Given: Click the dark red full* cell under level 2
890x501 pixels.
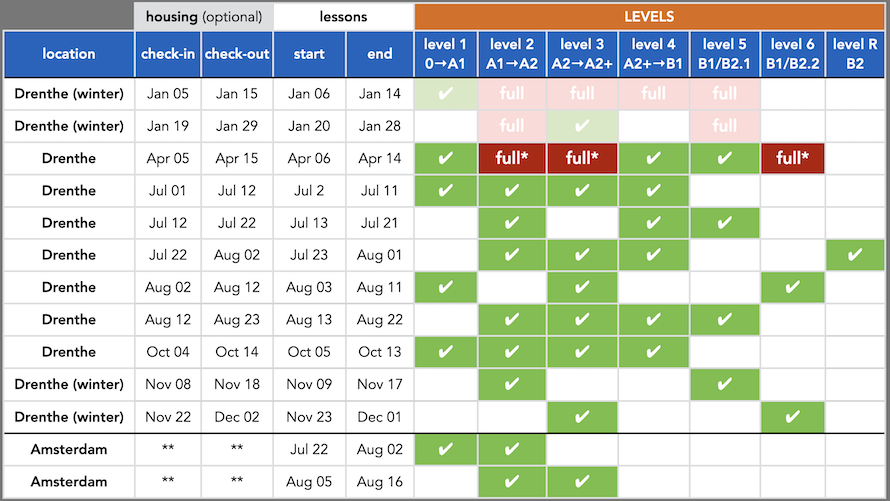Looking at the screenshot, I should (511, 158).
